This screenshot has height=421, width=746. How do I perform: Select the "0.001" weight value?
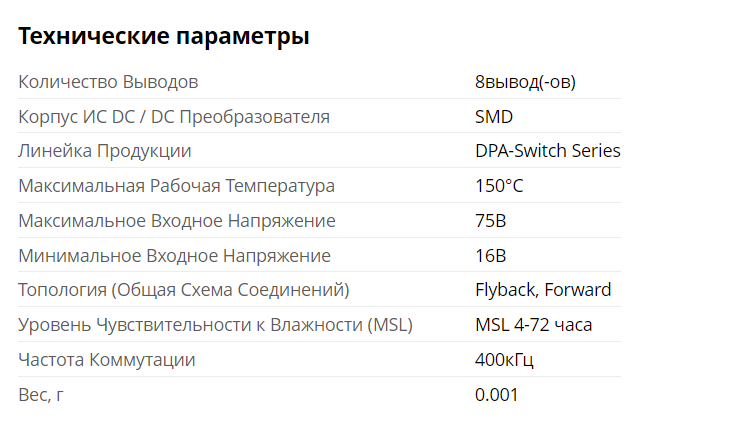pyautogui.click(x=496, y=395)
